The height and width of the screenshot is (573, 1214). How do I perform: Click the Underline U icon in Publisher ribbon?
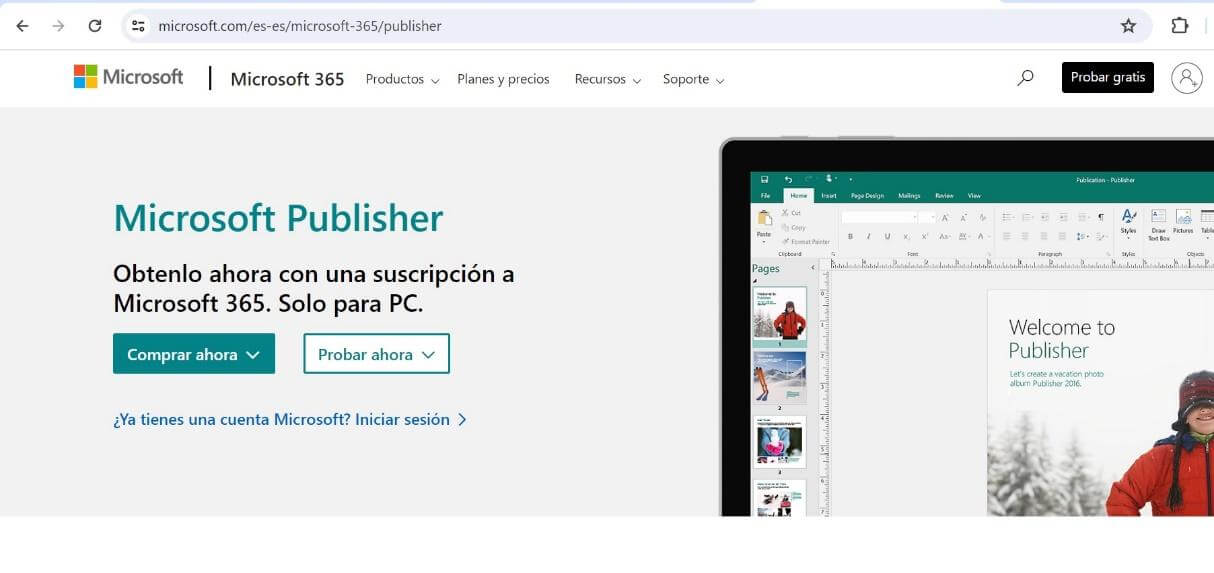(x=887, y=237)
